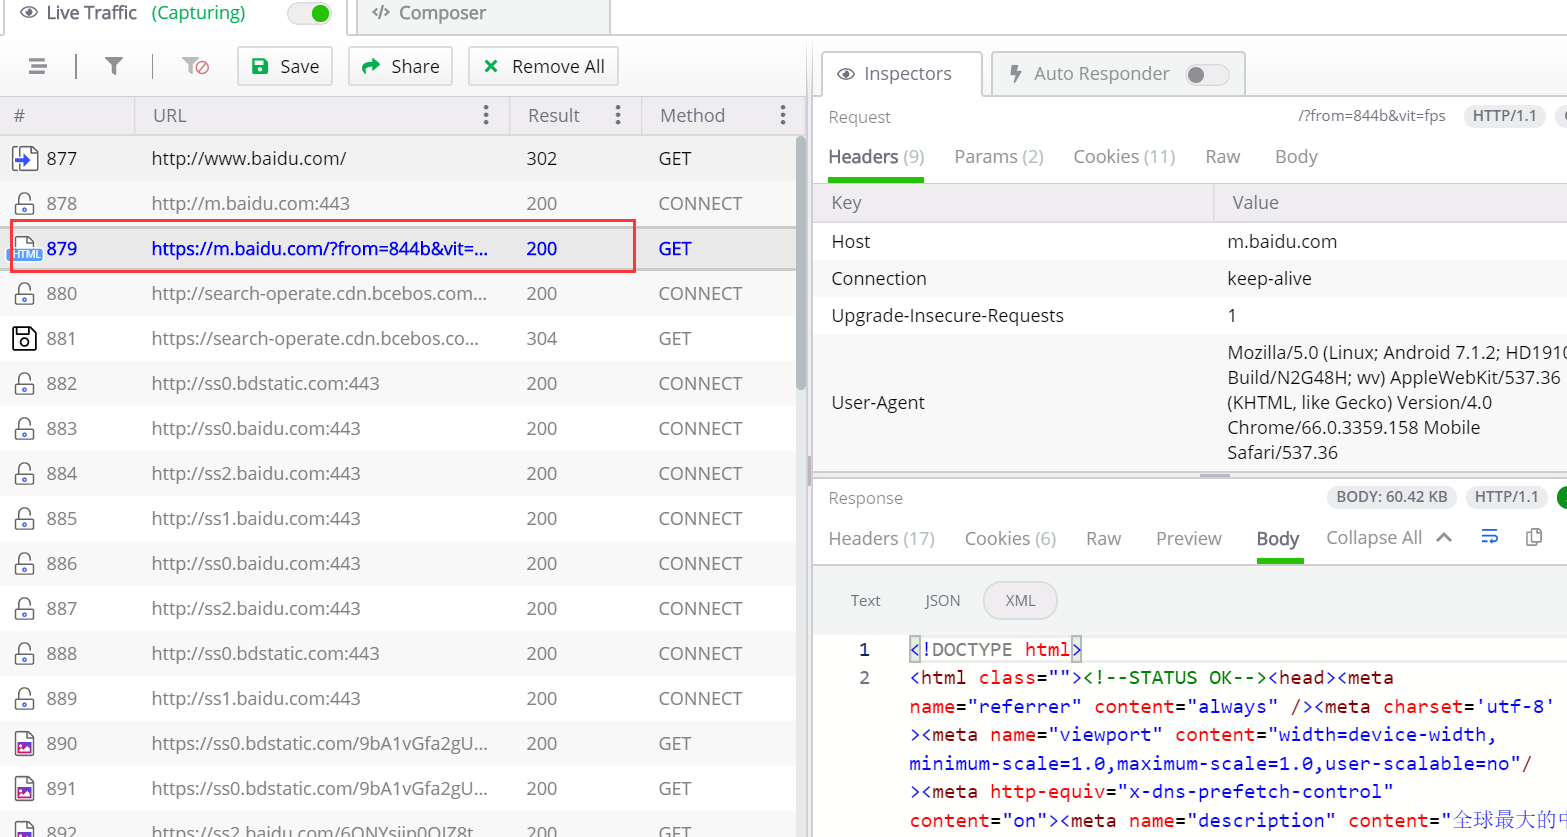The image size is (1567, 837).
Task: Click the lock icon of session 886
Action: (25, 563)
